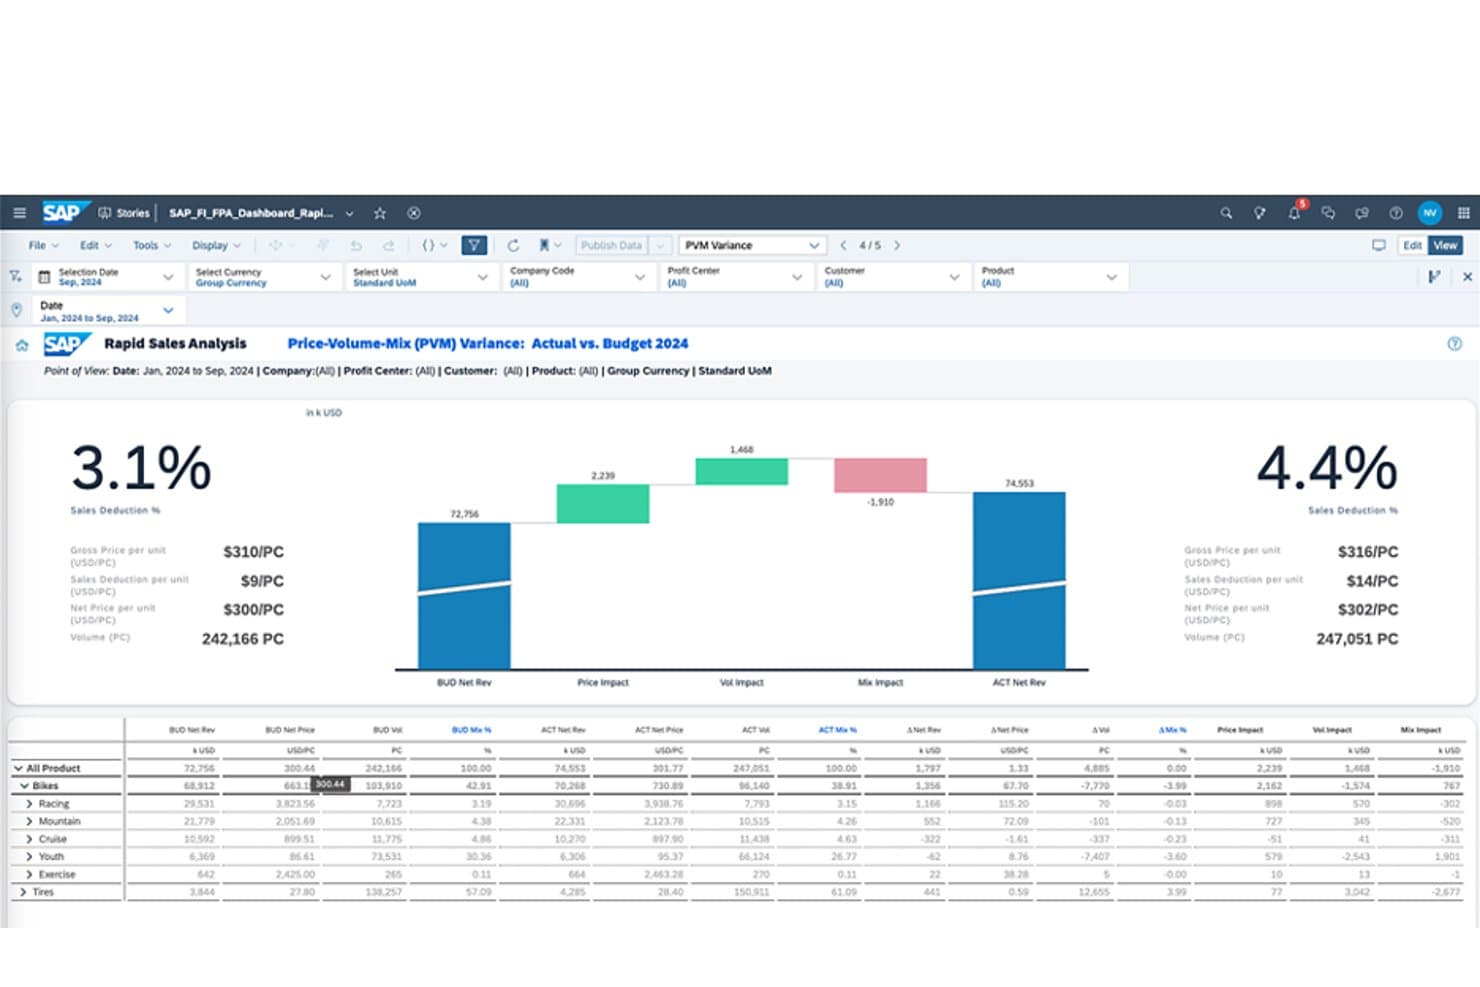Expand the Tires product row

tap(23, 892)
